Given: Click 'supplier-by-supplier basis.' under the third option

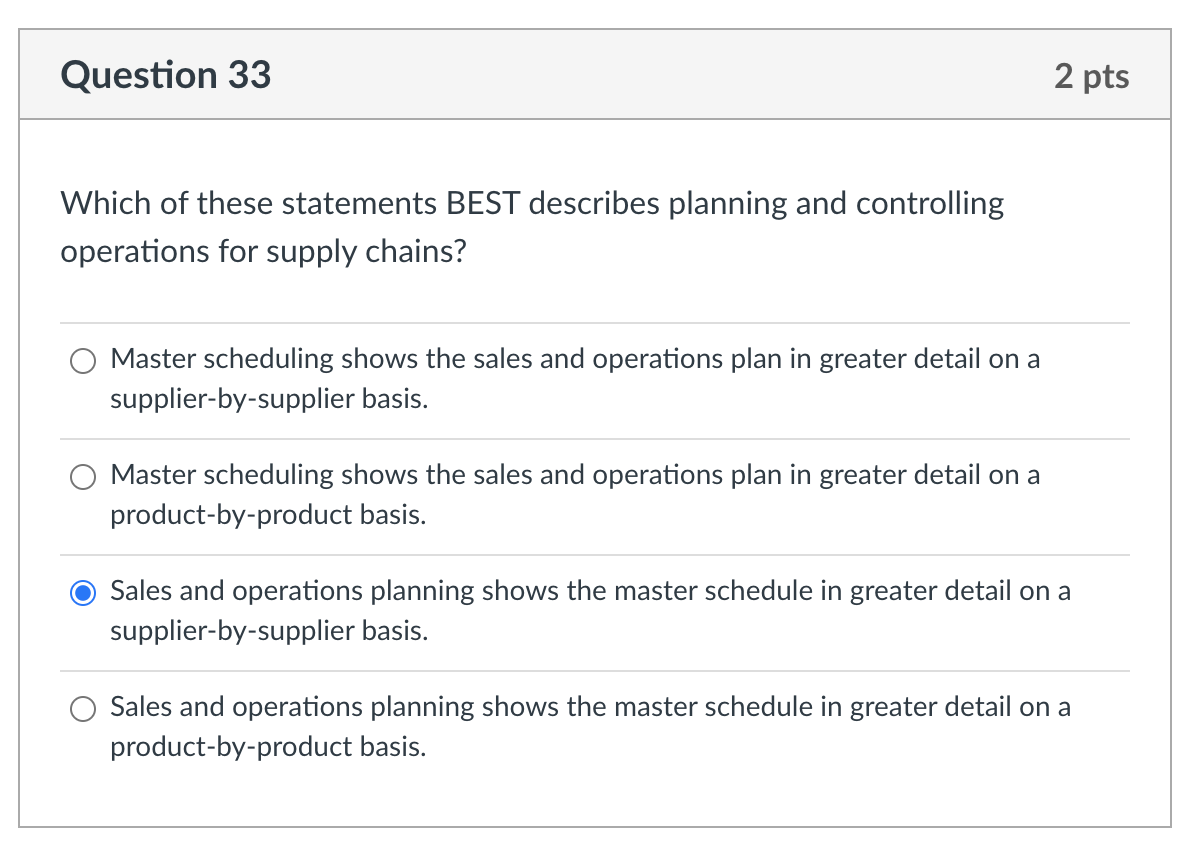Looking at the screenshot, I should coord(269,631).
